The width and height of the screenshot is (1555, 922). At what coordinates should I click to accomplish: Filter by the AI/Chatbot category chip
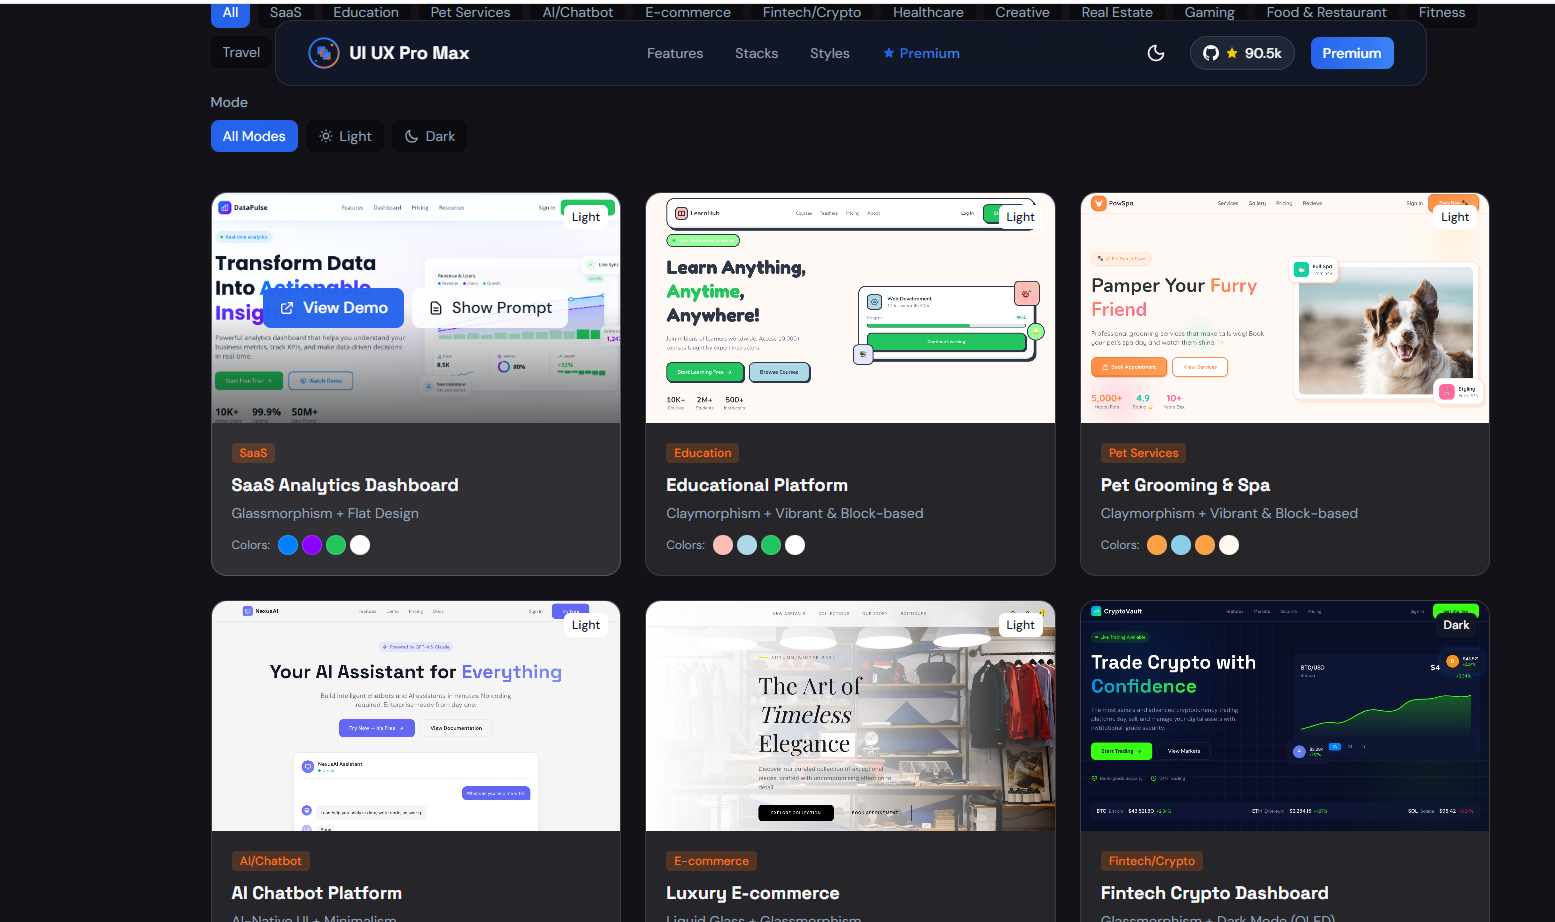[578, 13]
